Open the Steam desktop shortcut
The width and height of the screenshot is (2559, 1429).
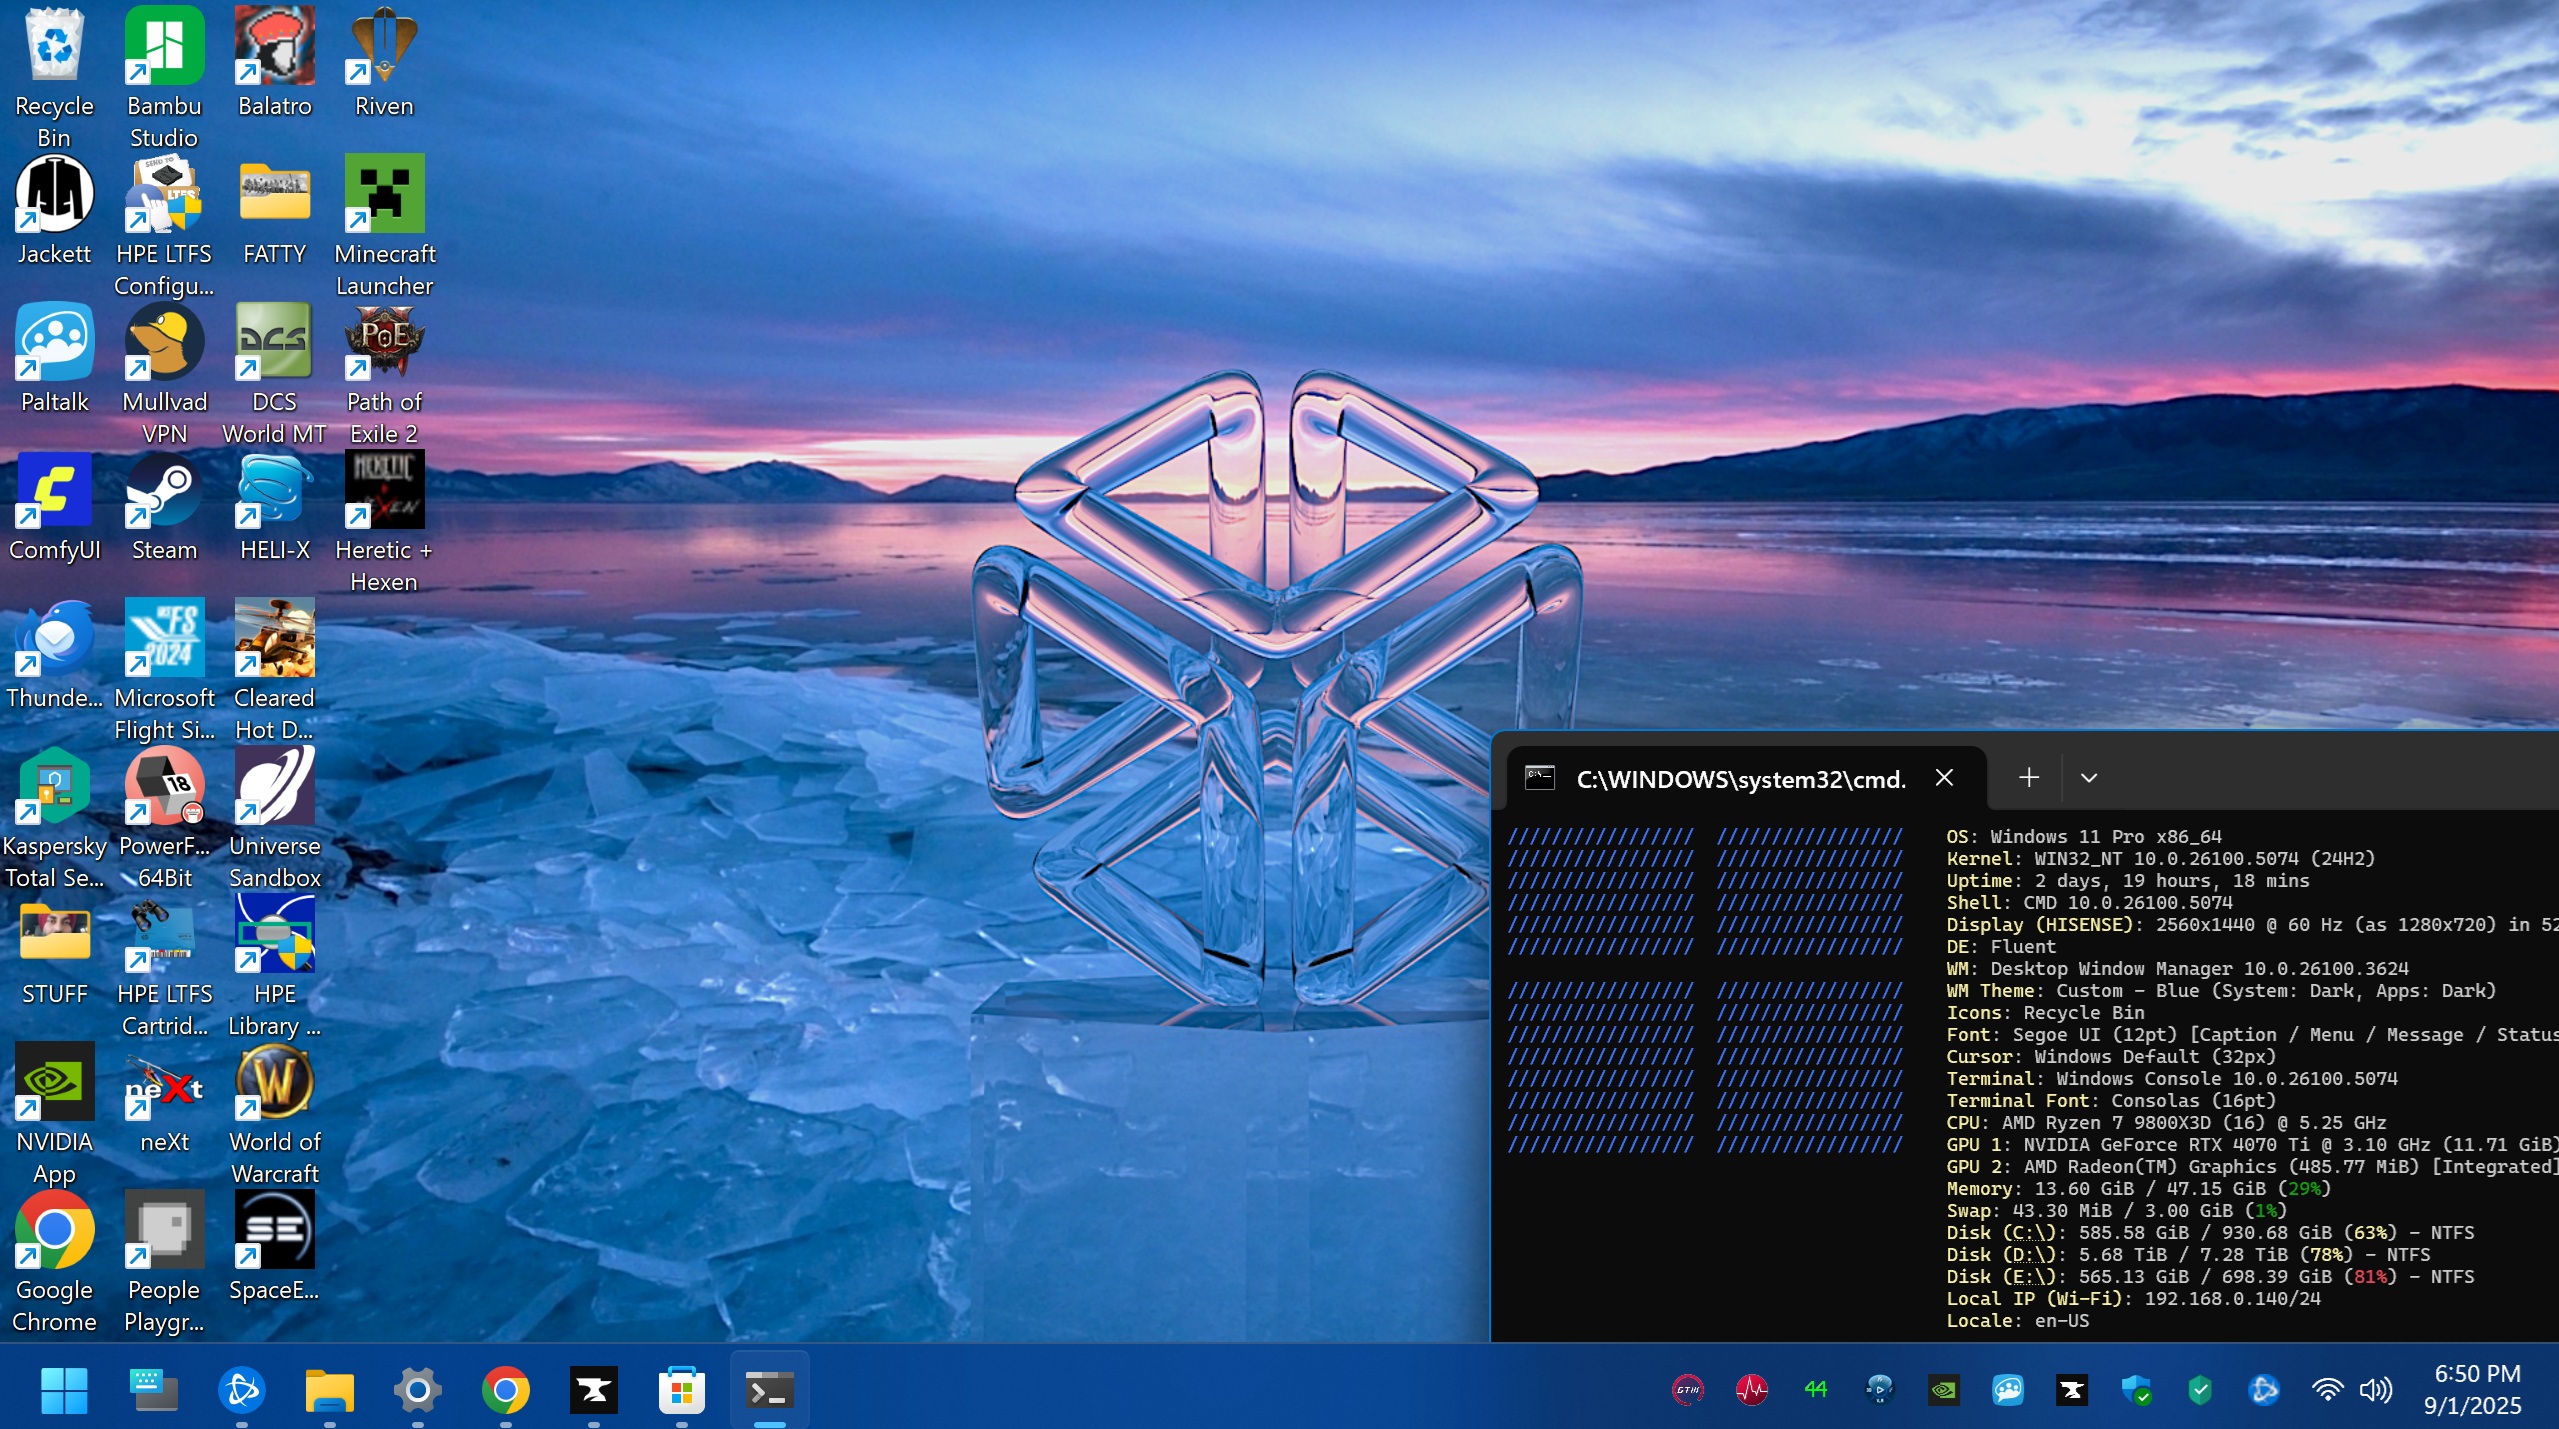(x=164, y=491)
